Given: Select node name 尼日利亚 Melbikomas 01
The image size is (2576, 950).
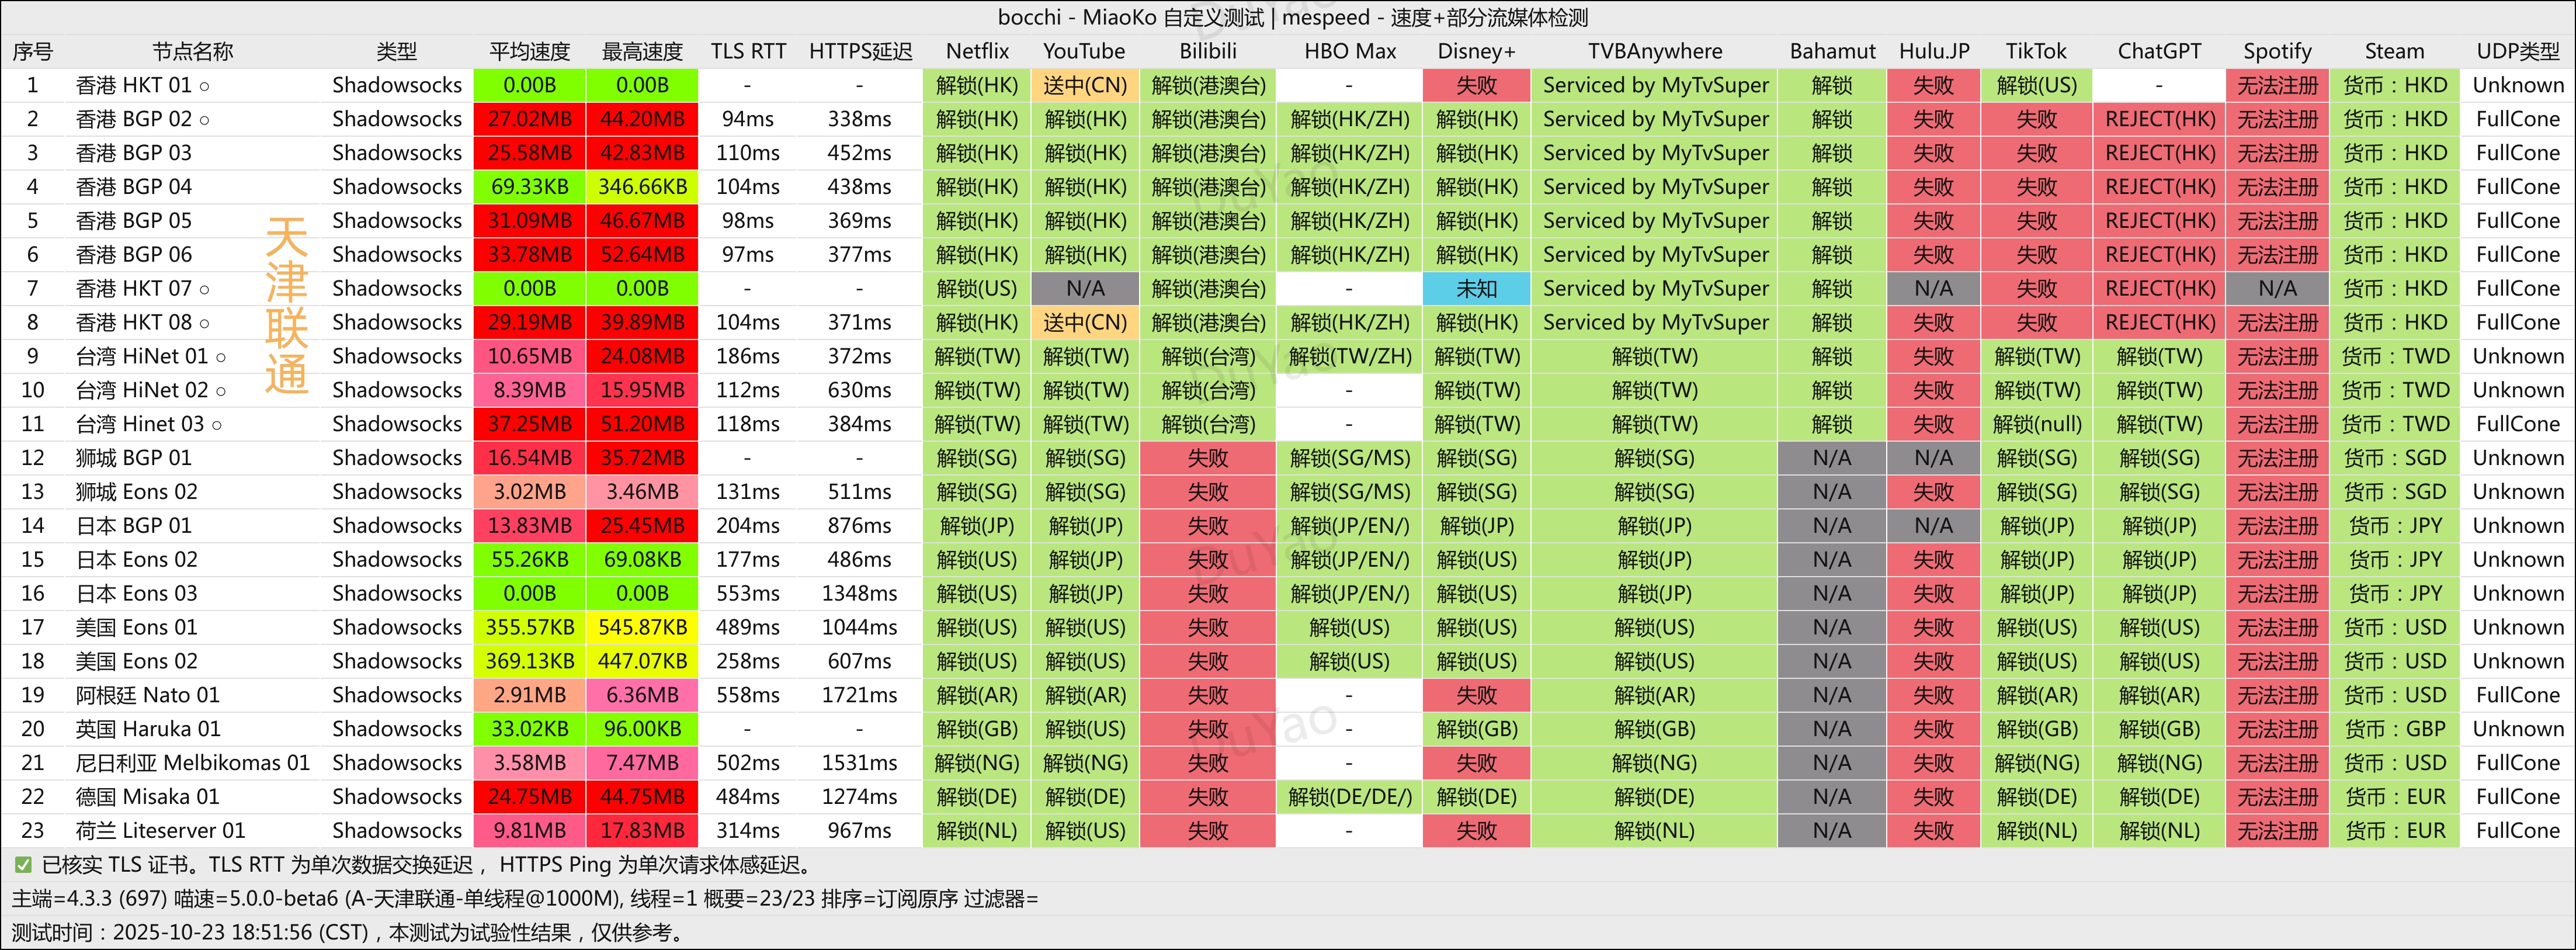Looking at the screenshot, I should tap(192, 763).
